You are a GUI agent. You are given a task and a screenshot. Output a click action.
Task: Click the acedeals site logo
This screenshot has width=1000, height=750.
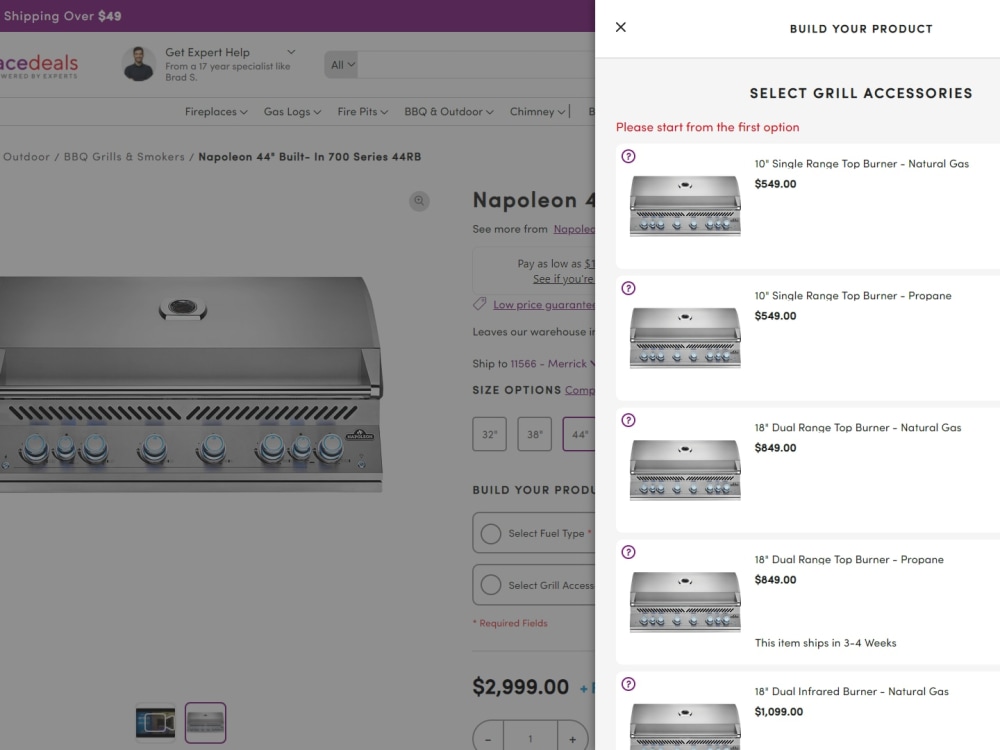39,65
